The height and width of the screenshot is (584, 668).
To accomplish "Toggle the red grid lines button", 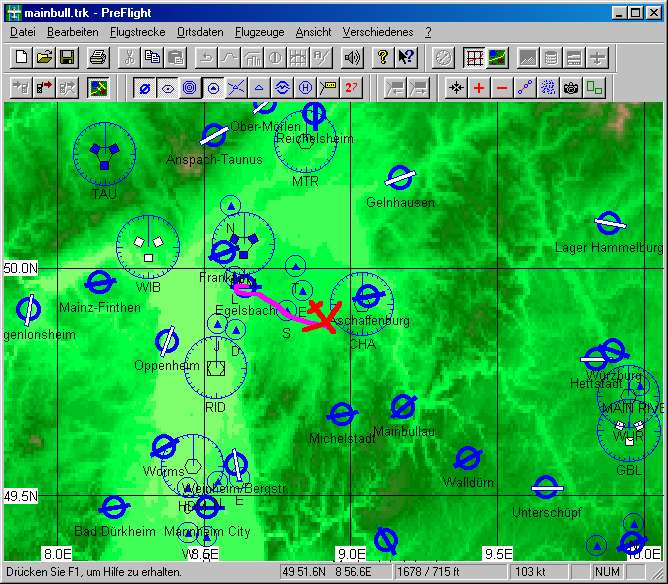I will click(x=474, y=57).
